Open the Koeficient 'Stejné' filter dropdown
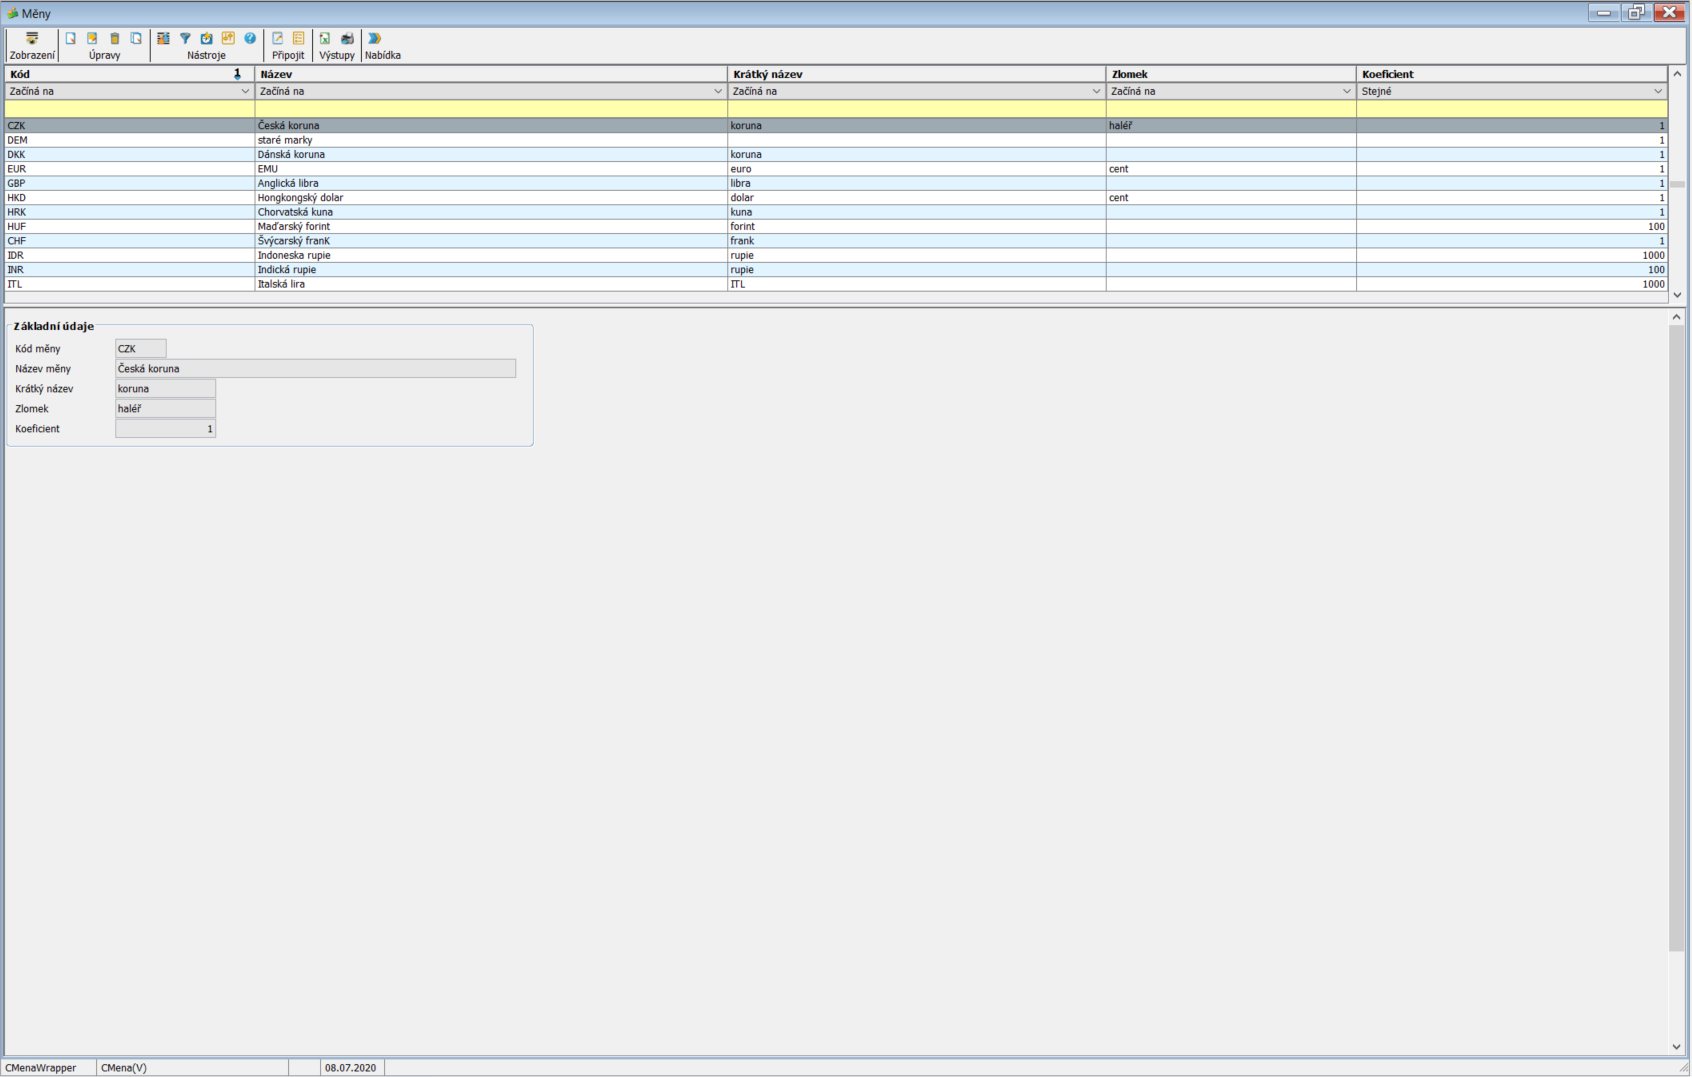Viewport: 1692px width, 1077px height. click(1657, 91)
